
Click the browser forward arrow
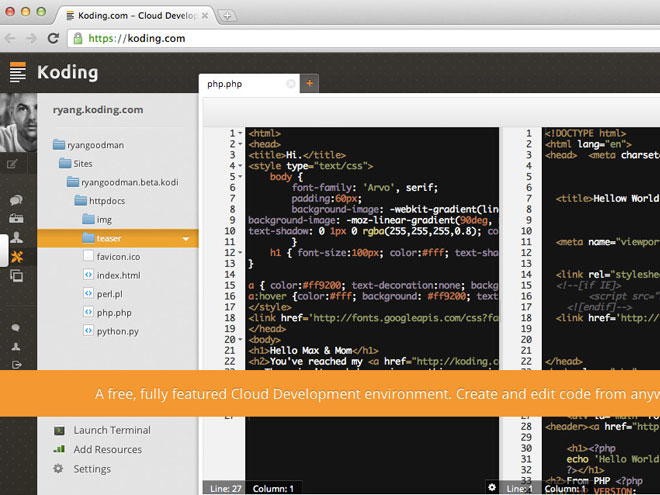click(x=31, y=38)
